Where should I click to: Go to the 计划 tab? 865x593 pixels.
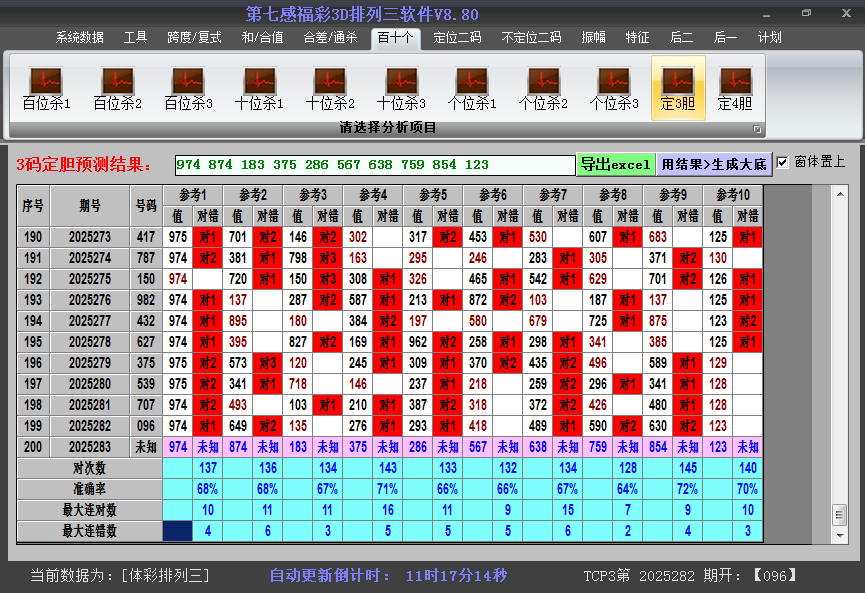(769, 38)
